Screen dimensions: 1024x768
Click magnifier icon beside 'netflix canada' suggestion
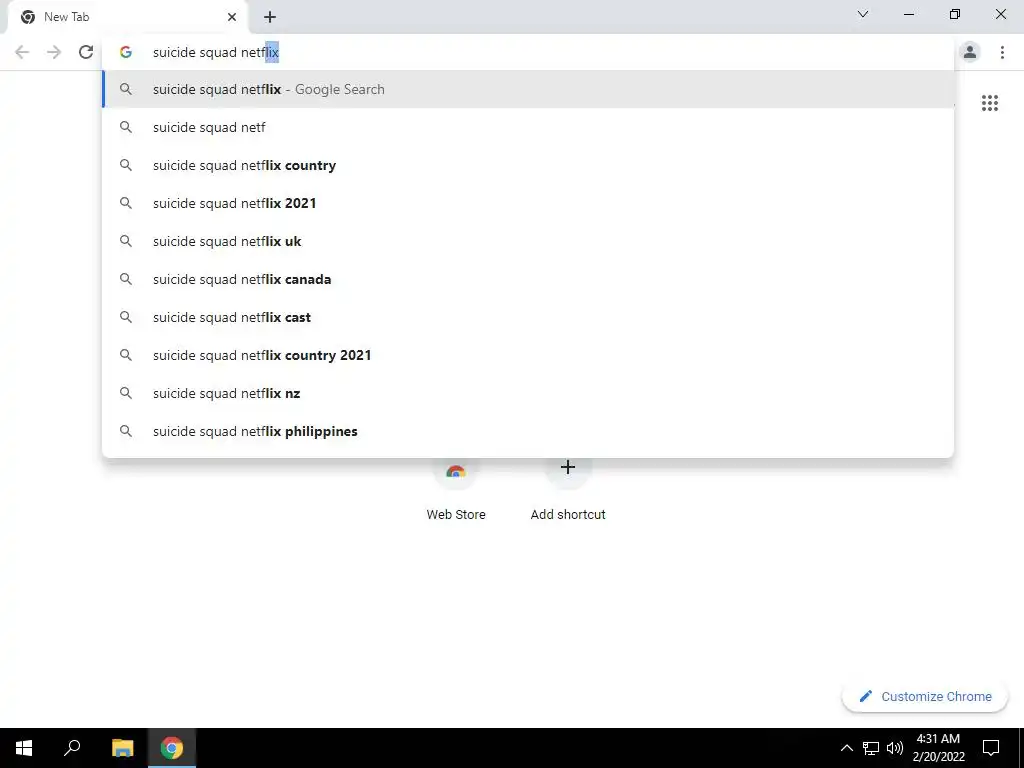[125, 279]
